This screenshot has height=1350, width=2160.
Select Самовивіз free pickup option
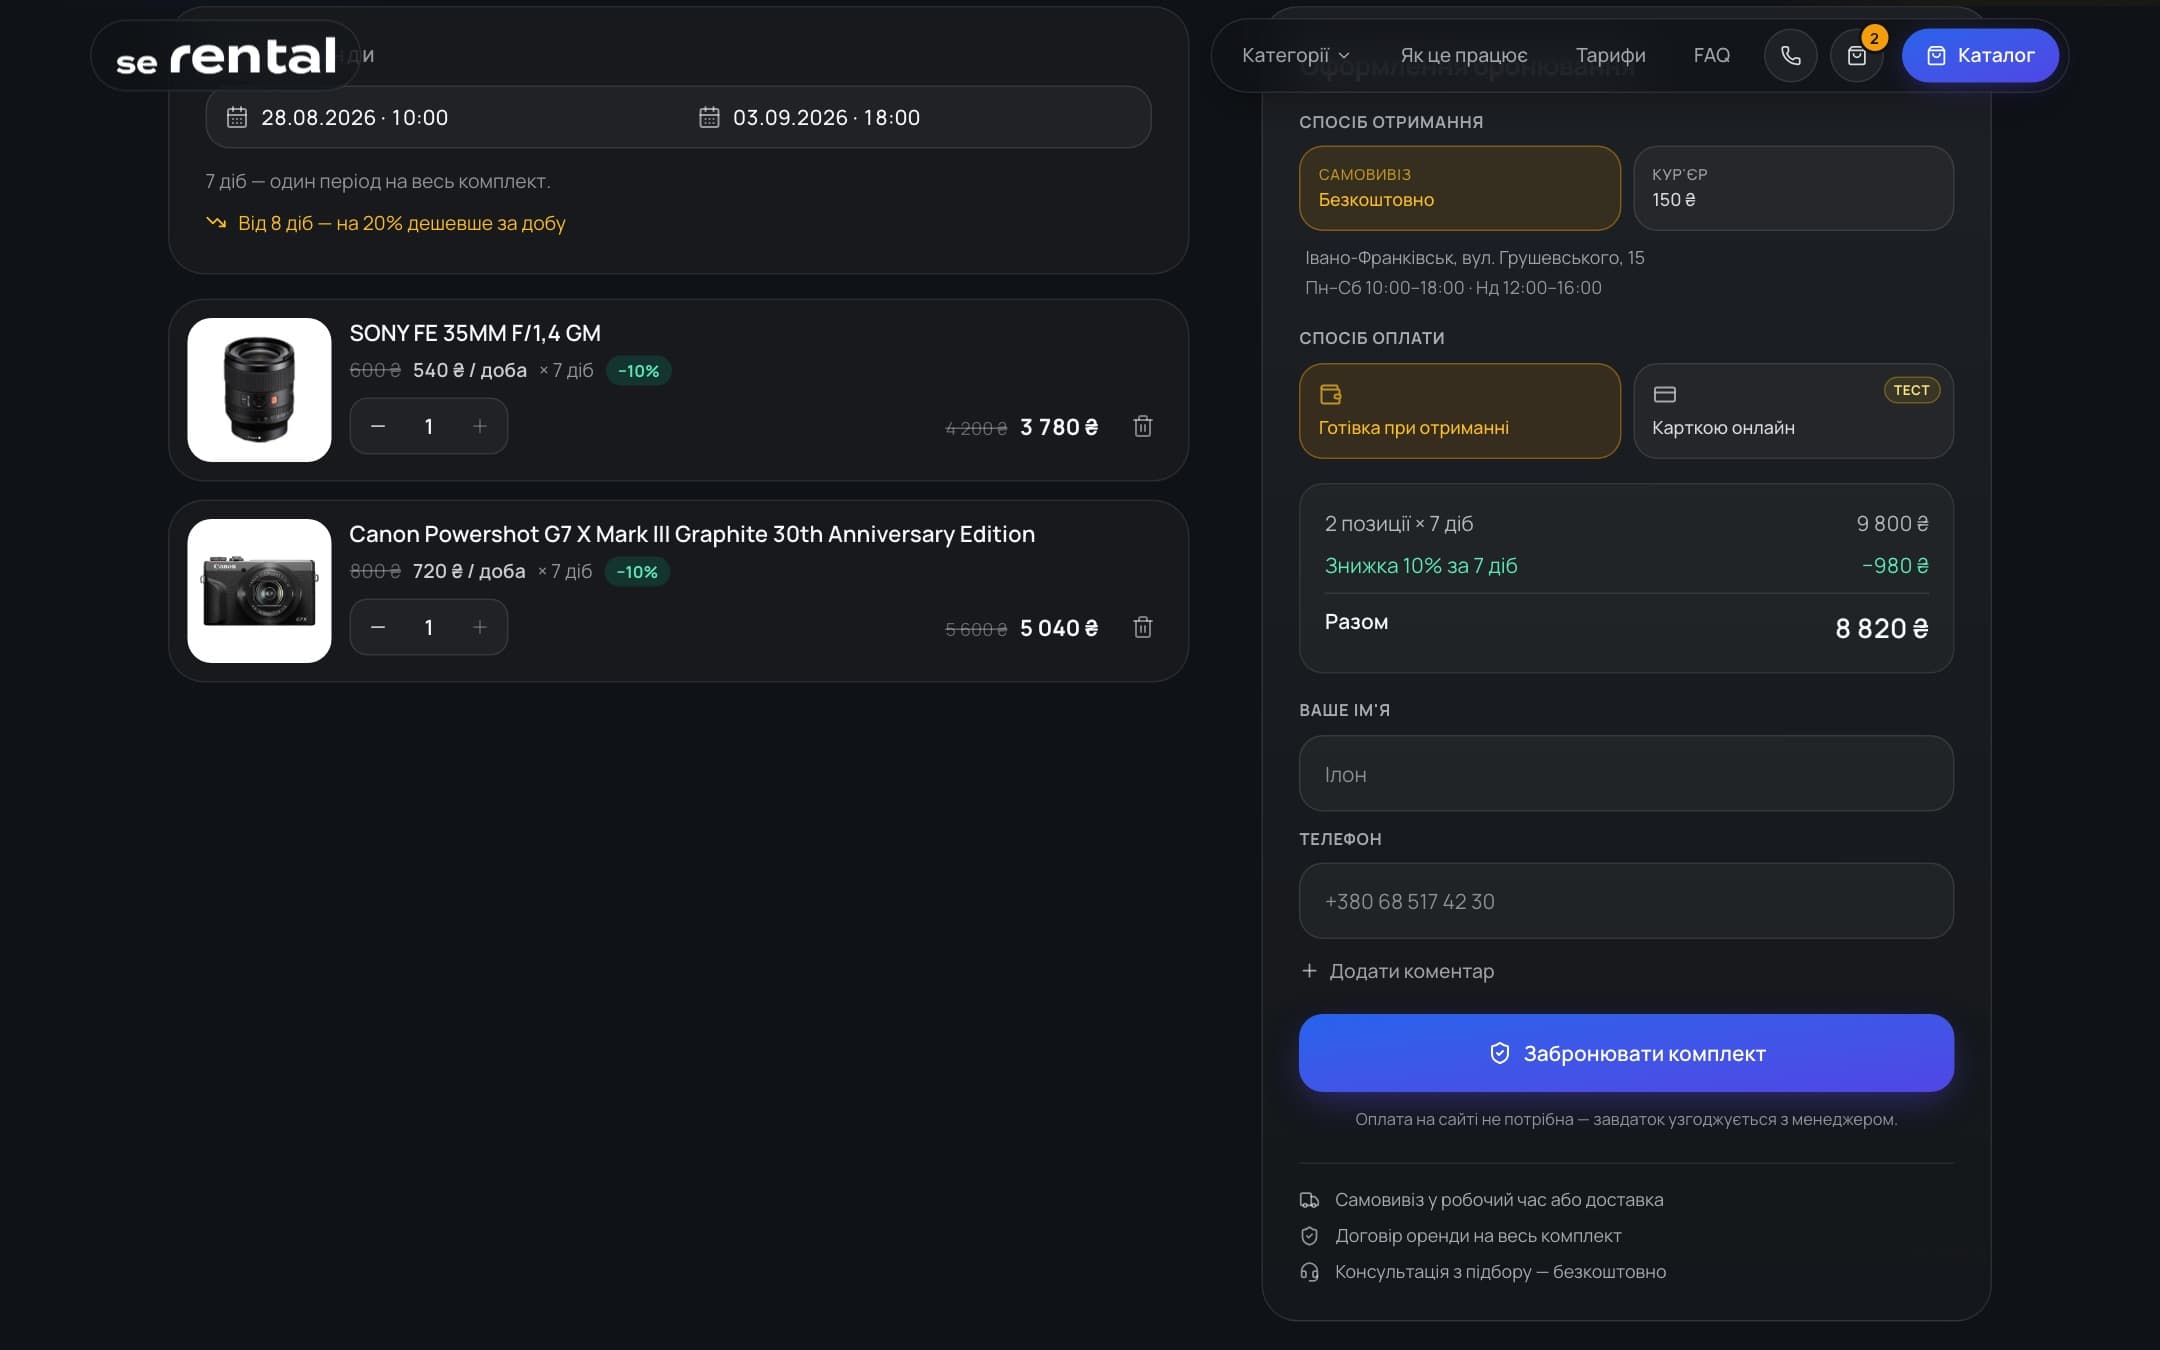[1460, 188]
